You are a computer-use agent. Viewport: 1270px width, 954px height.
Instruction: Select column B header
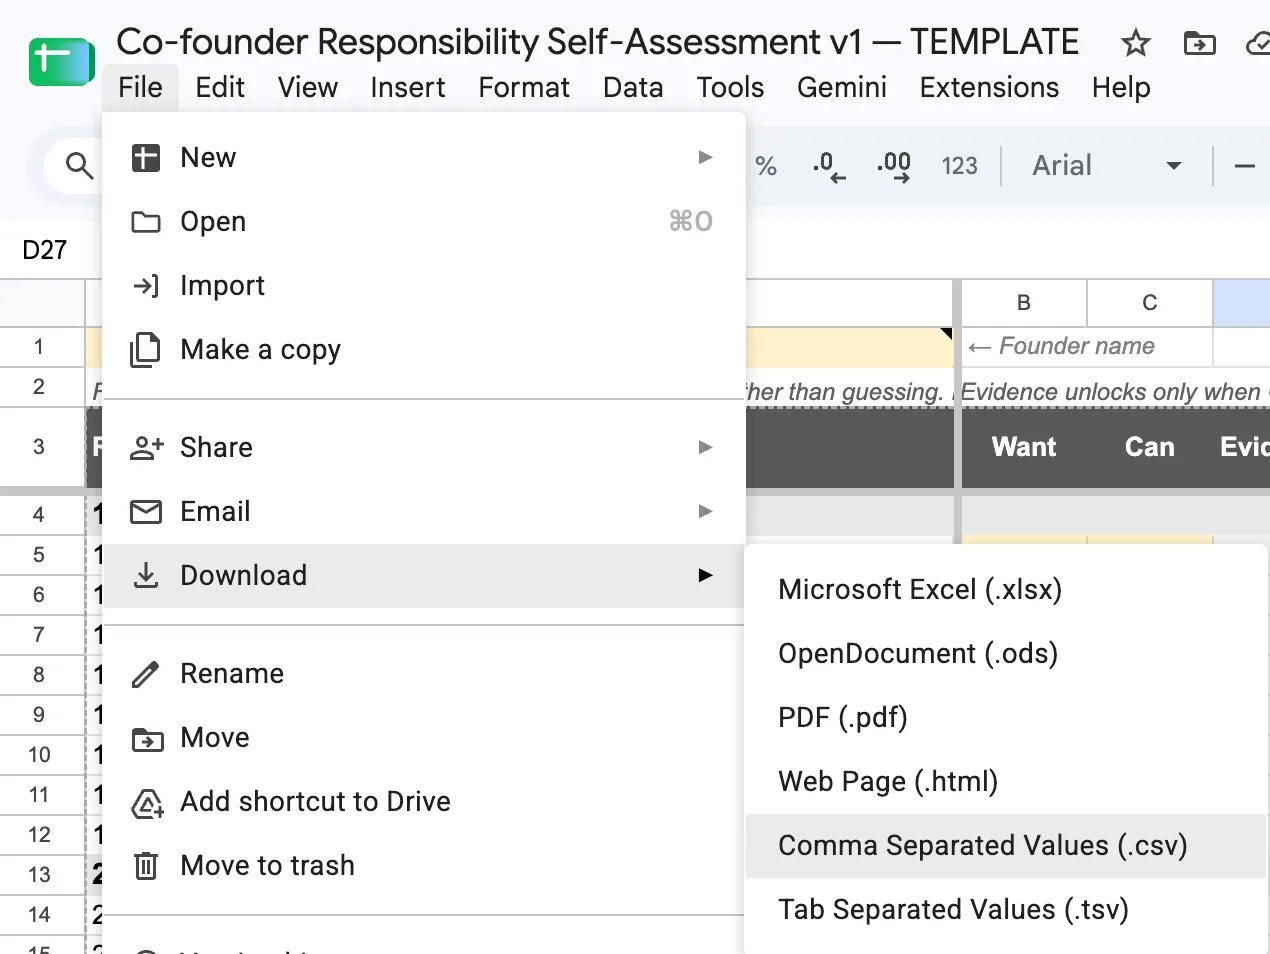1023,303
